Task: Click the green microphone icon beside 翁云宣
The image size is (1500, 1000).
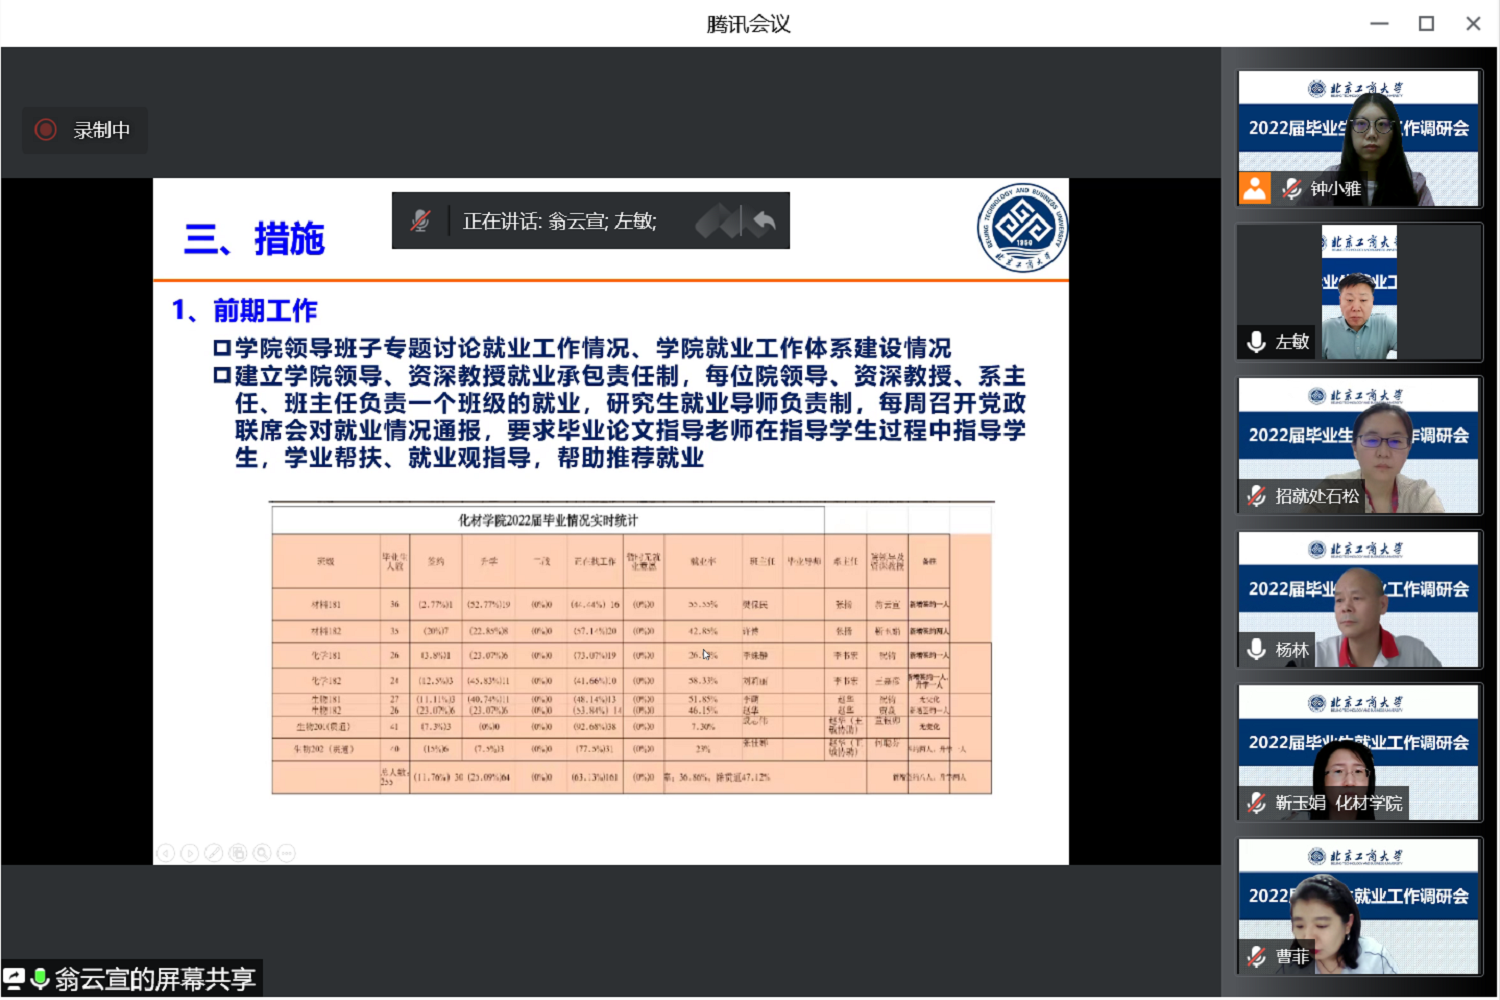Action: tap(40, 978)
